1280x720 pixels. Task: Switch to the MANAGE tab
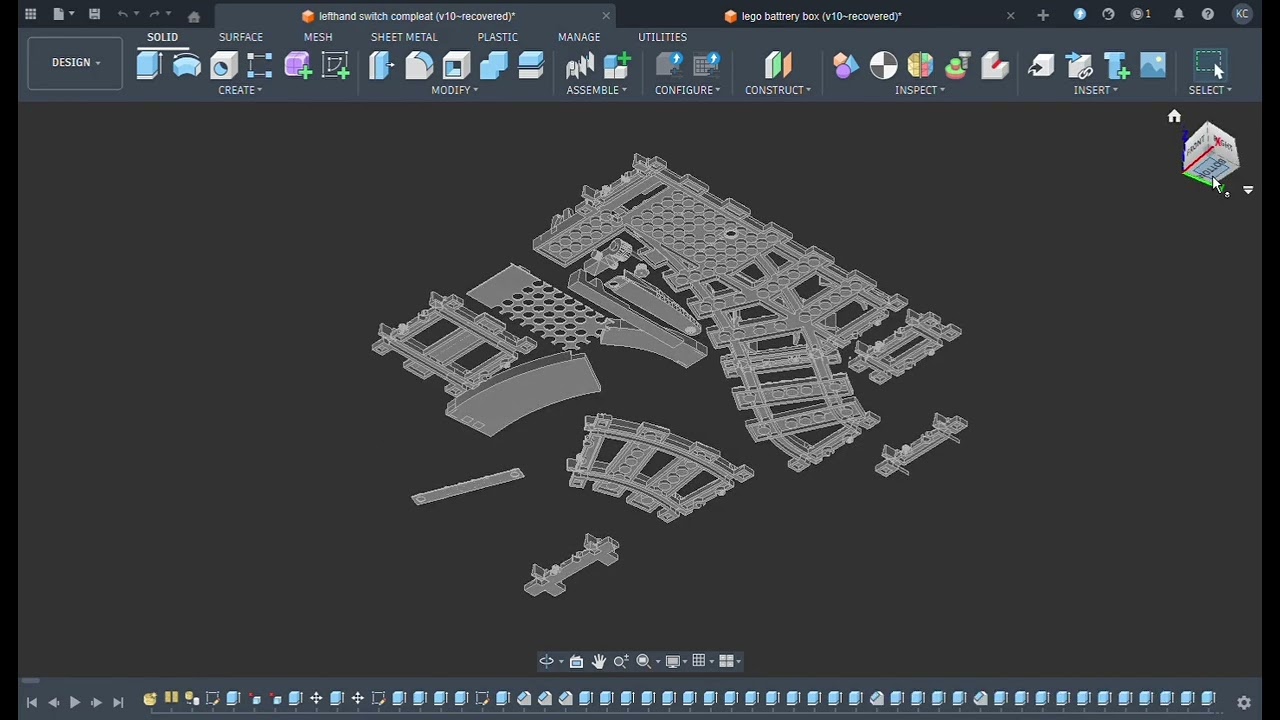579,37
